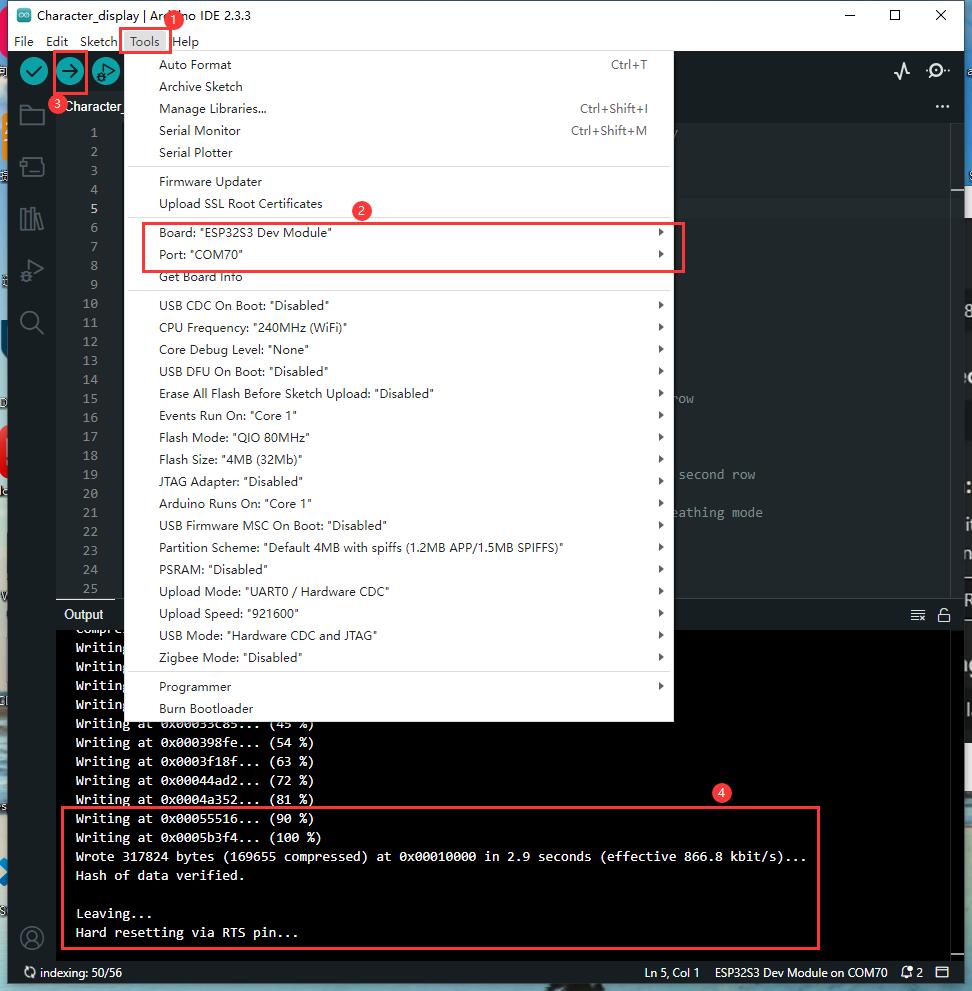
Task: Expand PSRAM "Disabled" submenu
Action: 399,570
